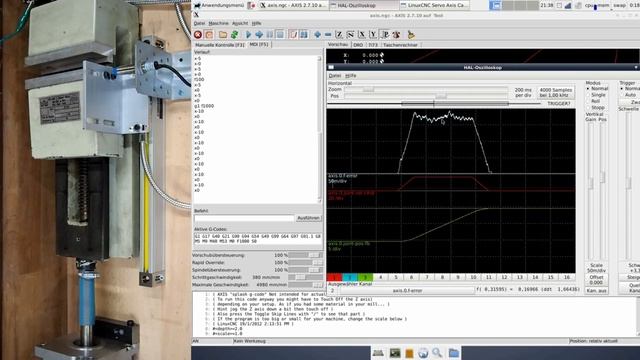Select oscilloscope channel 3 green button
This screenshot has height=360, width=640.
(365, 277)
